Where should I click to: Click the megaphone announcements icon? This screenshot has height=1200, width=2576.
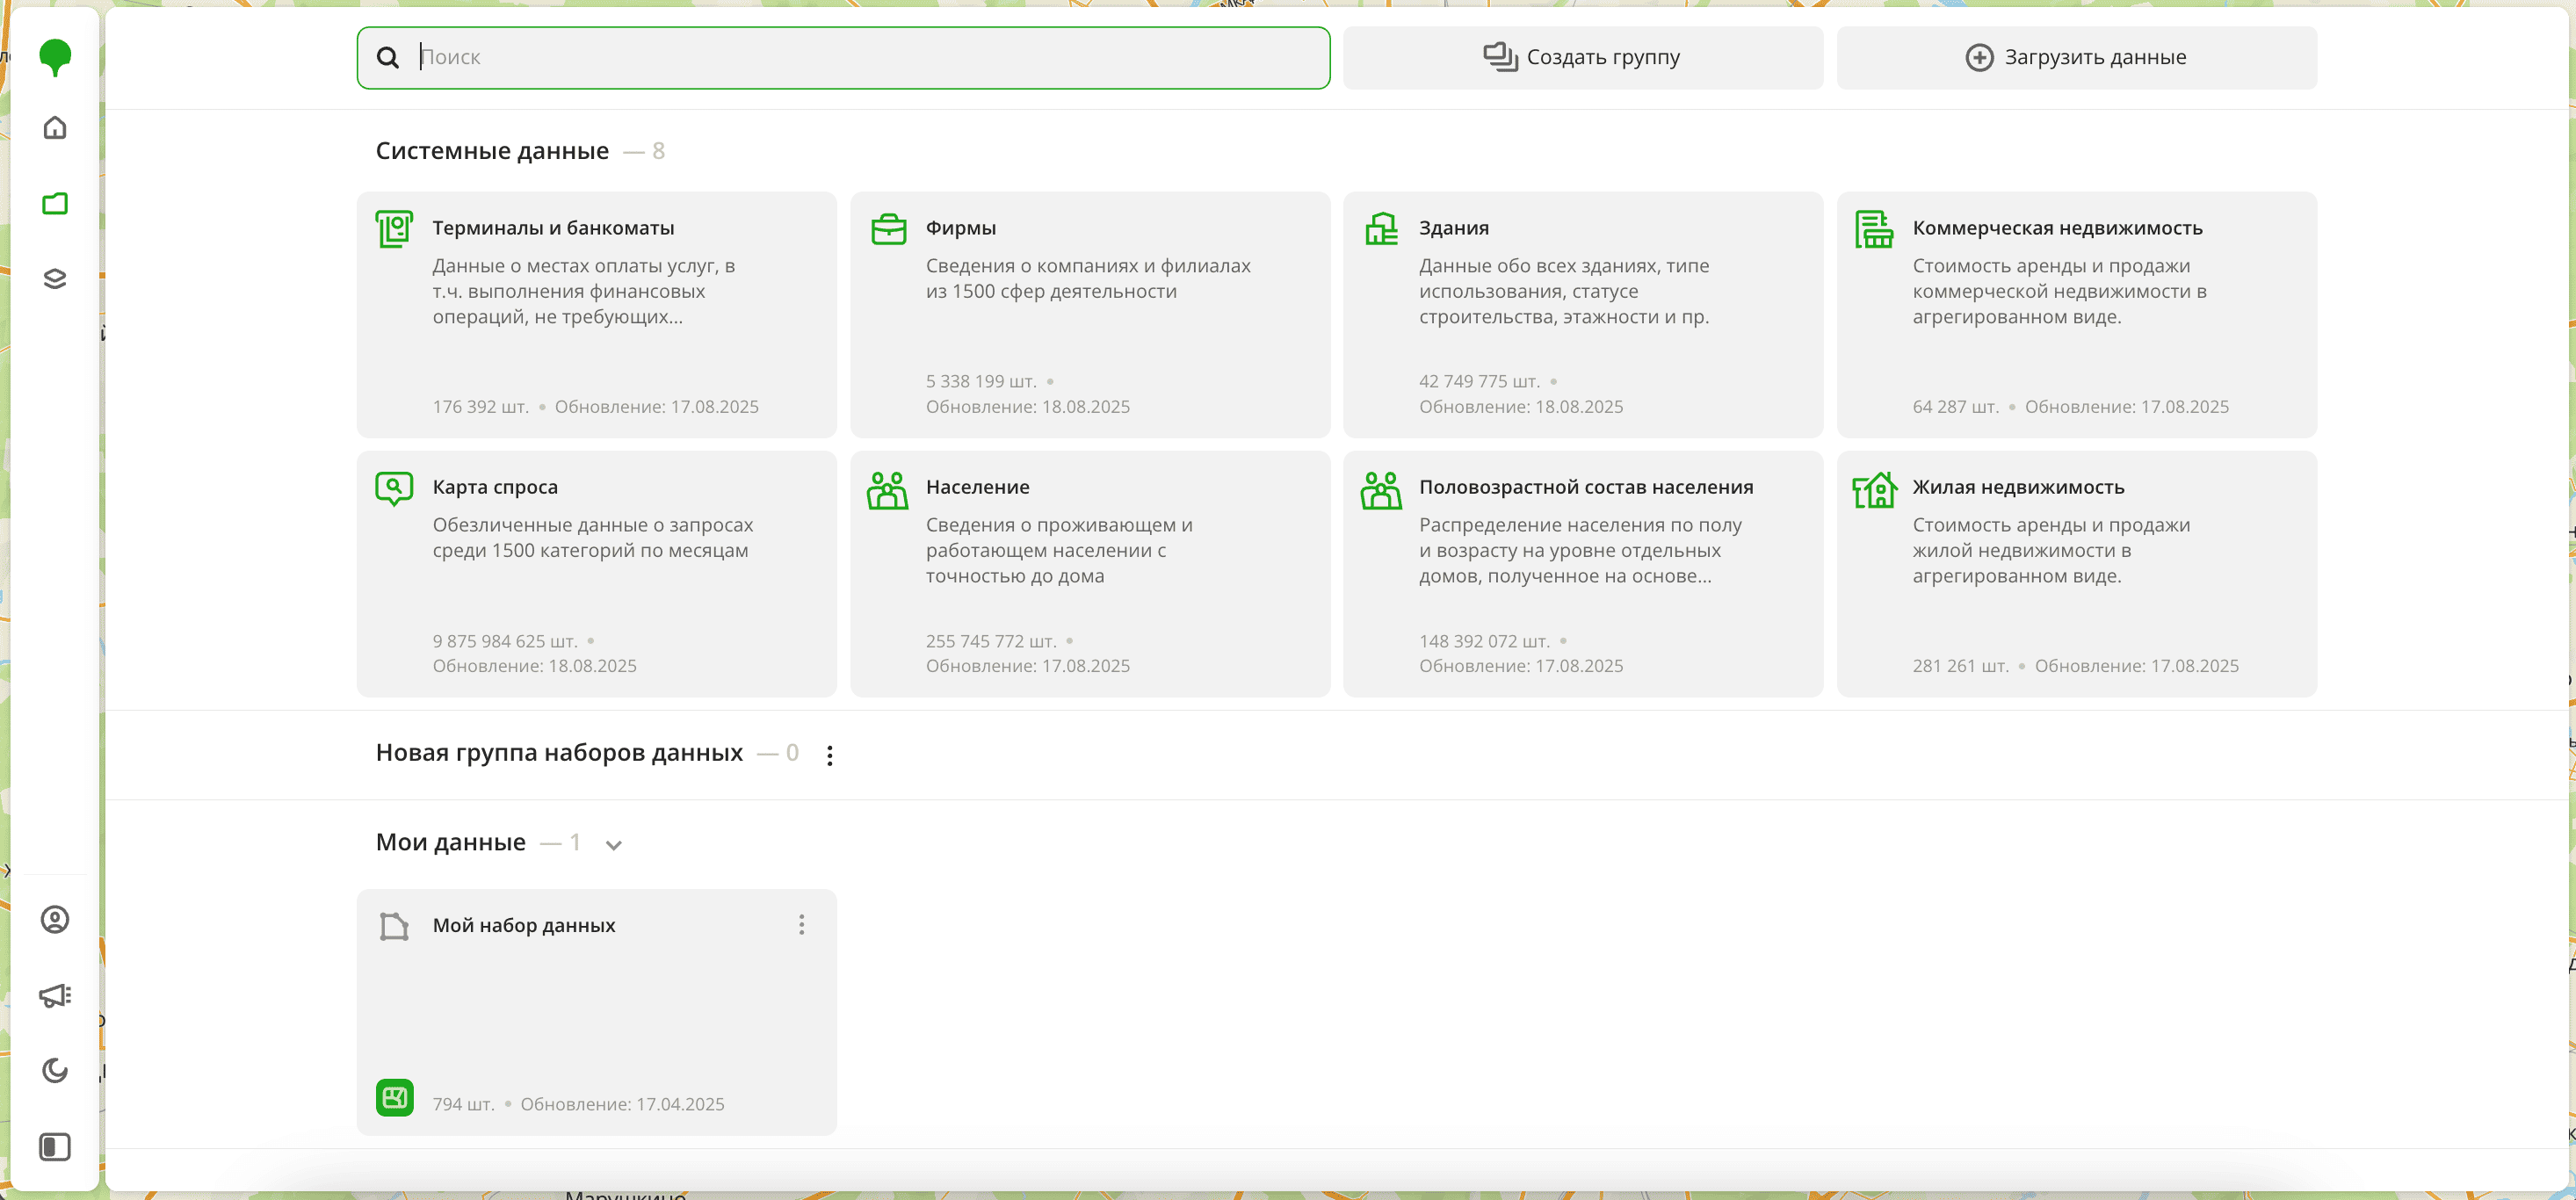55,995
